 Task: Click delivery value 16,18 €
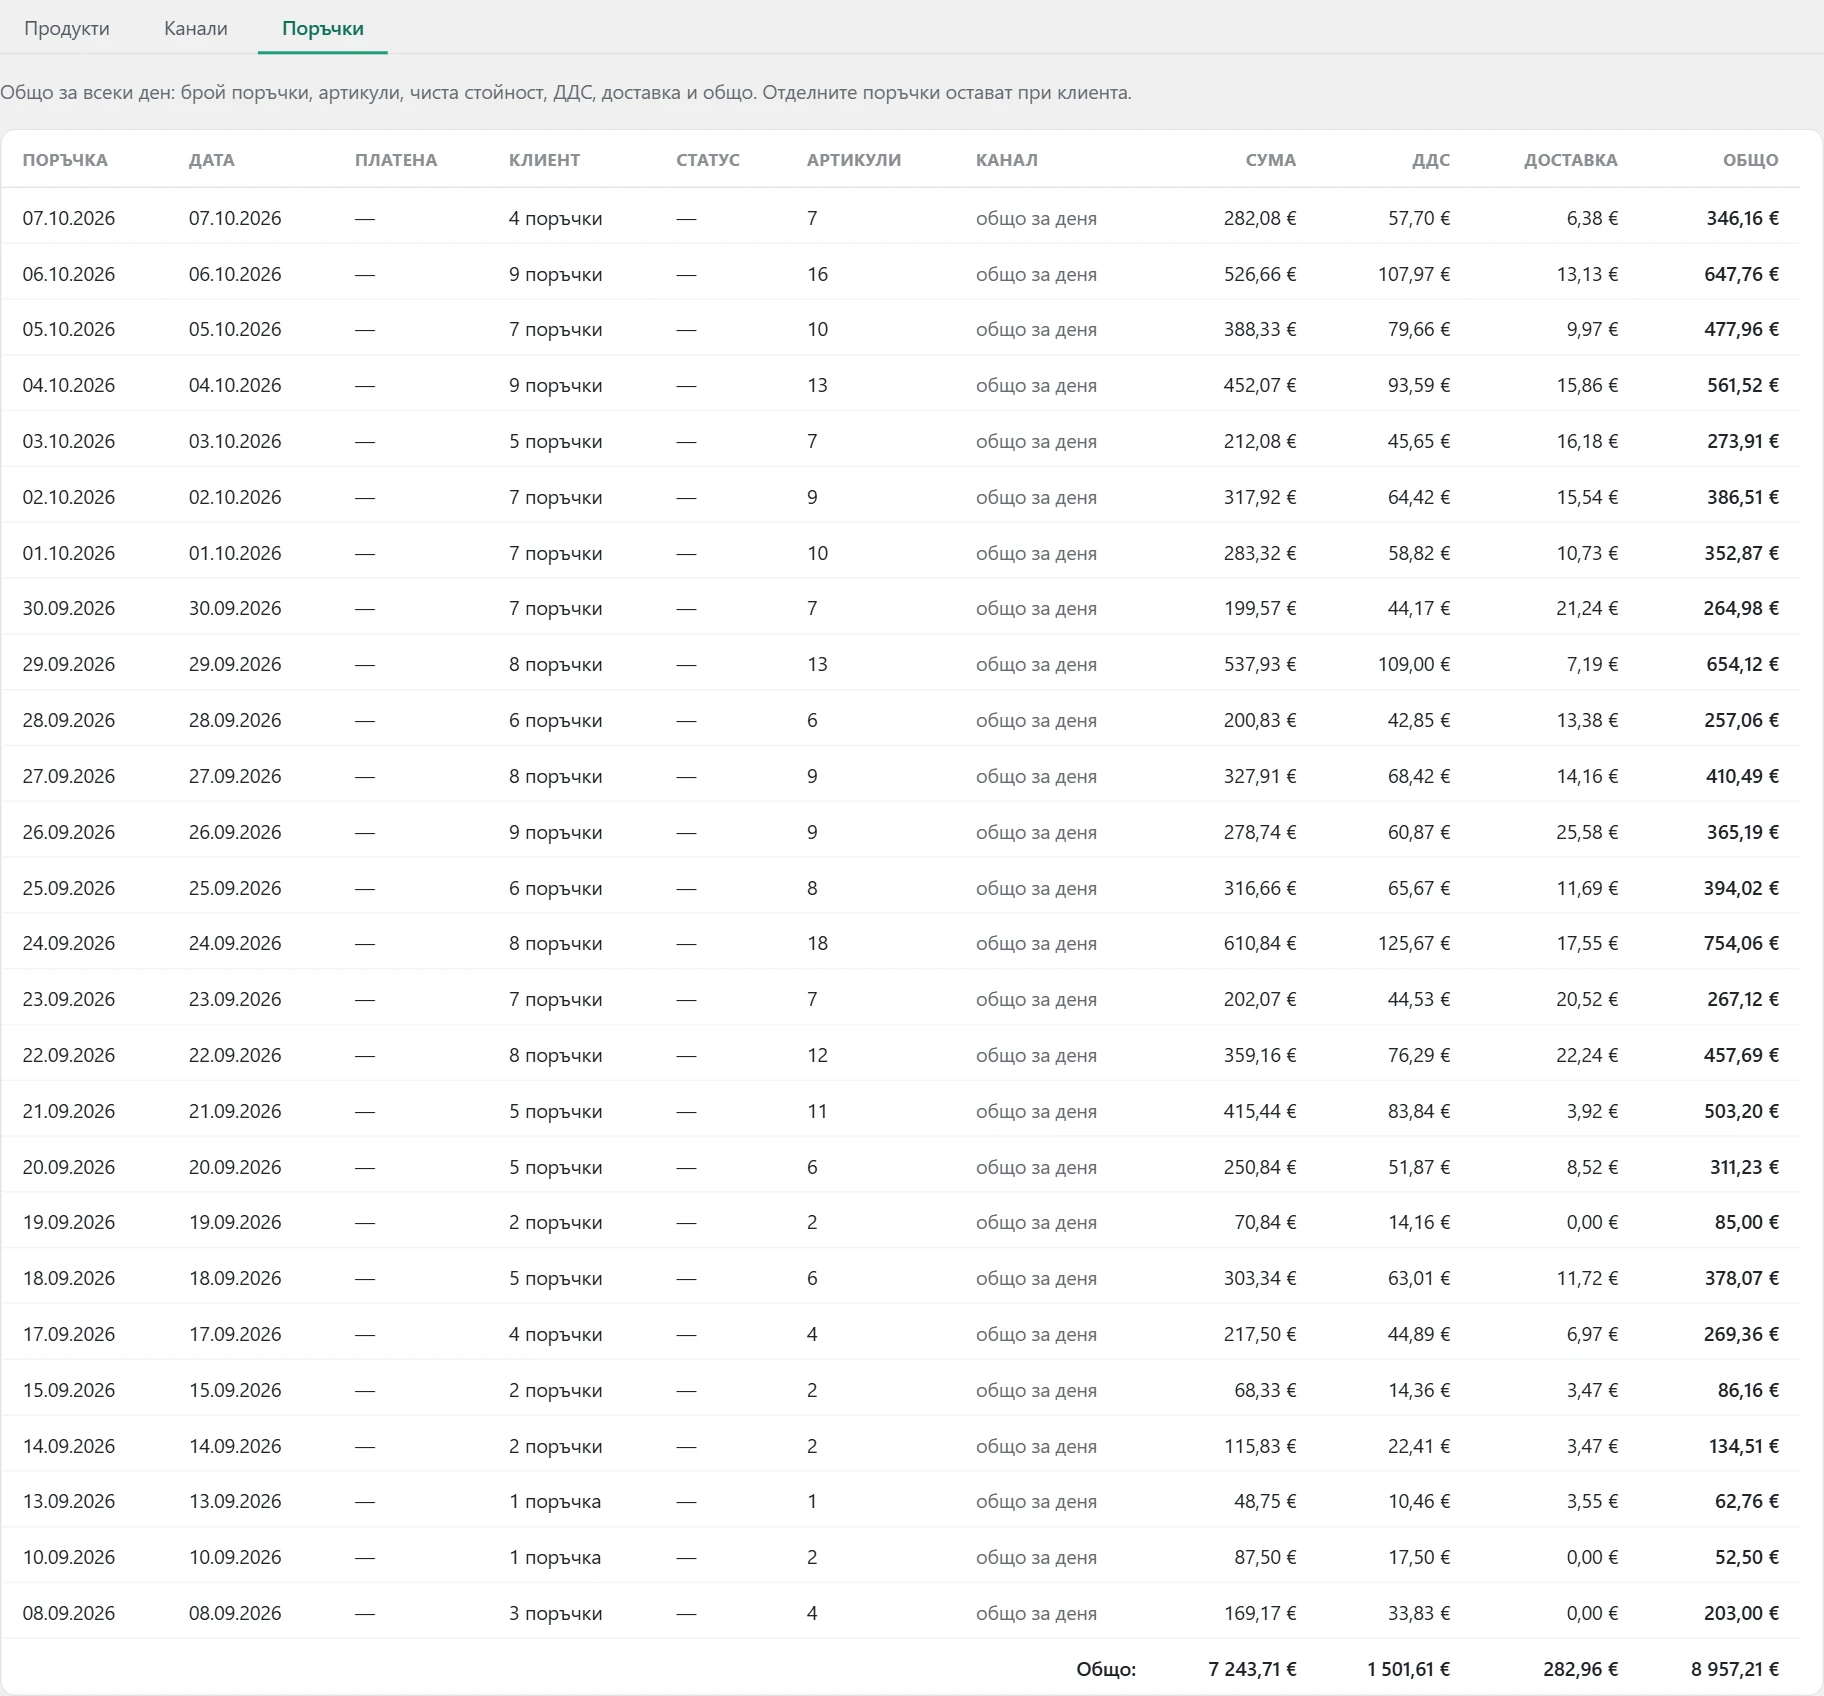(1587, 441)
